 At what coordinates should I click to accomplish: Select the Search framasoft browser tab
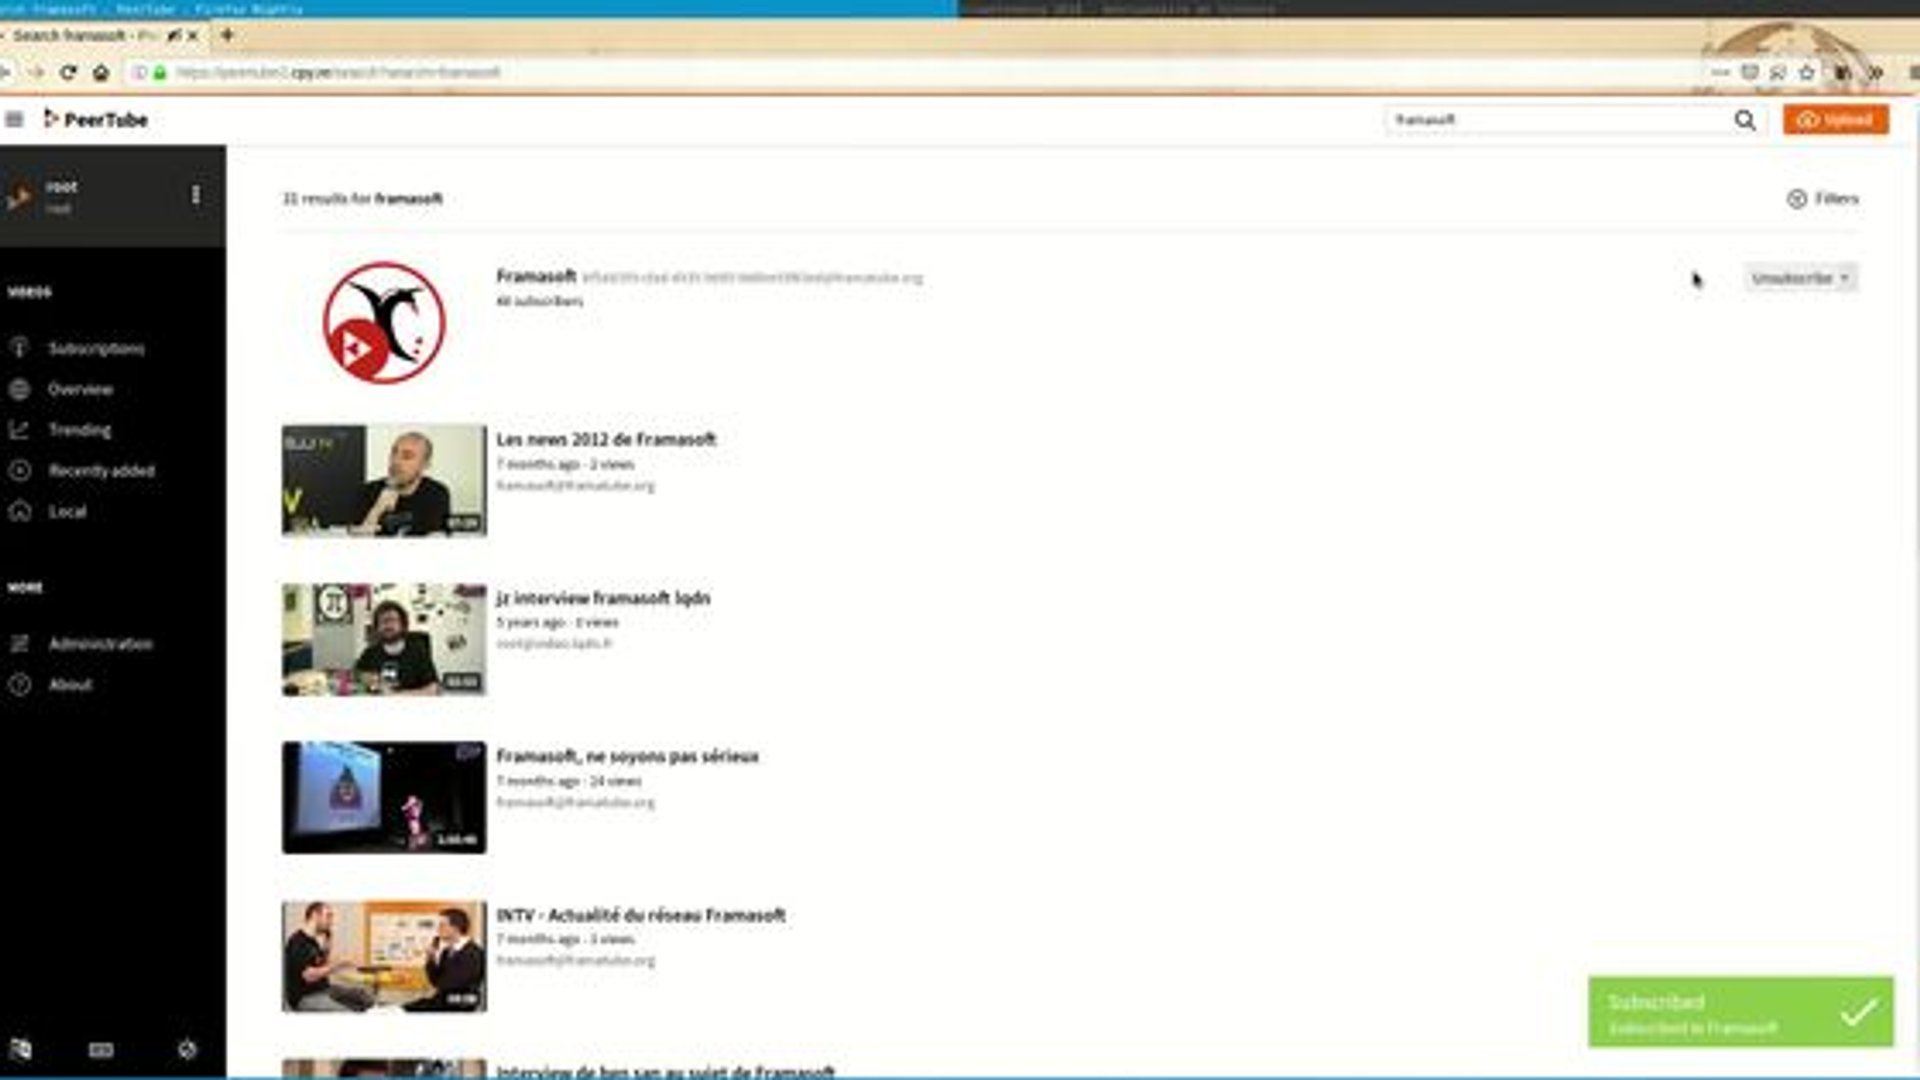tap(102, 35)
